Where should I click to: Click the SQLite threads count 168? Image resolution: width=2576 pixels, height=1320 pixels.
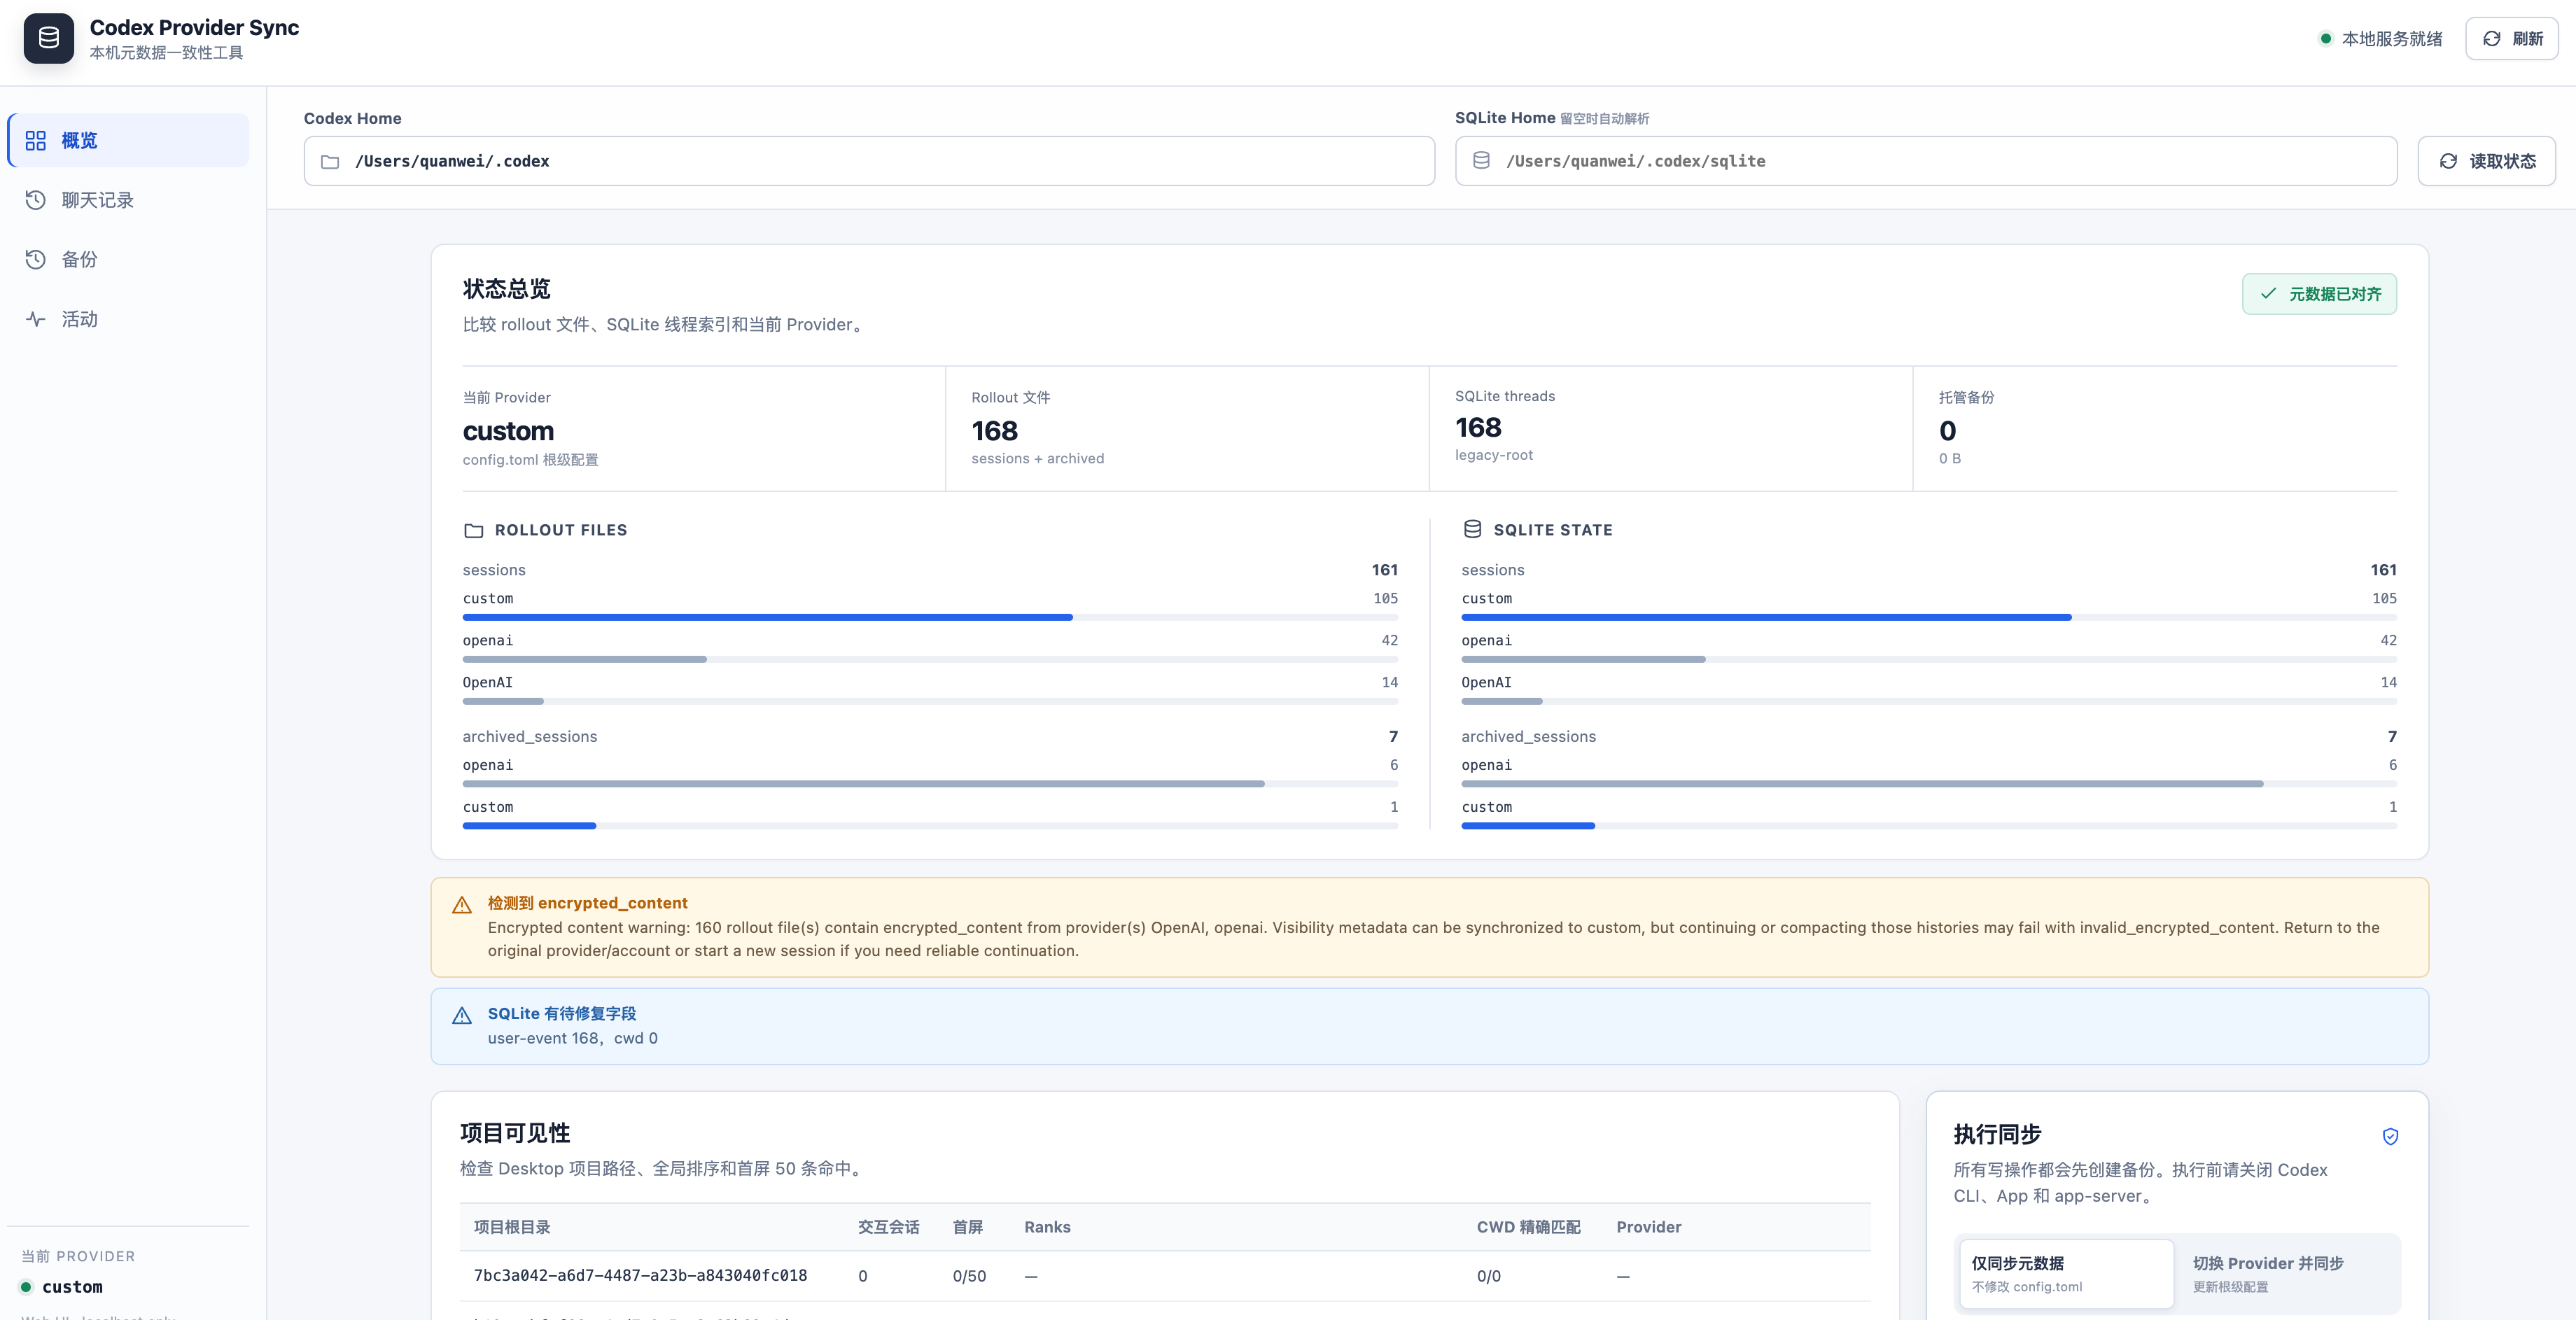tap(1478, 428)
